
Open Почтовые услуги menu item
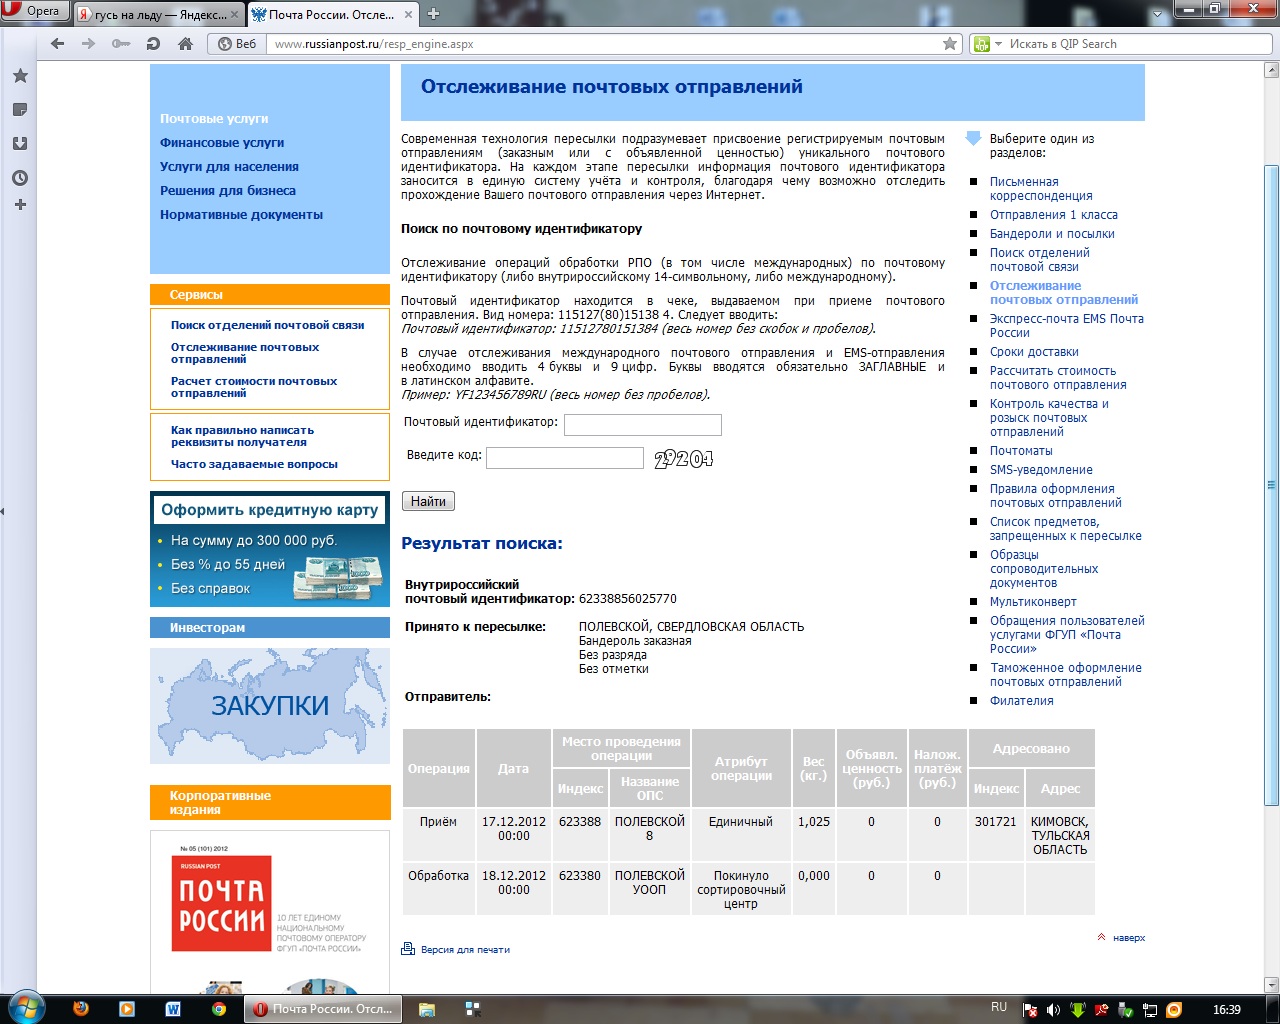tap(214, 118)
